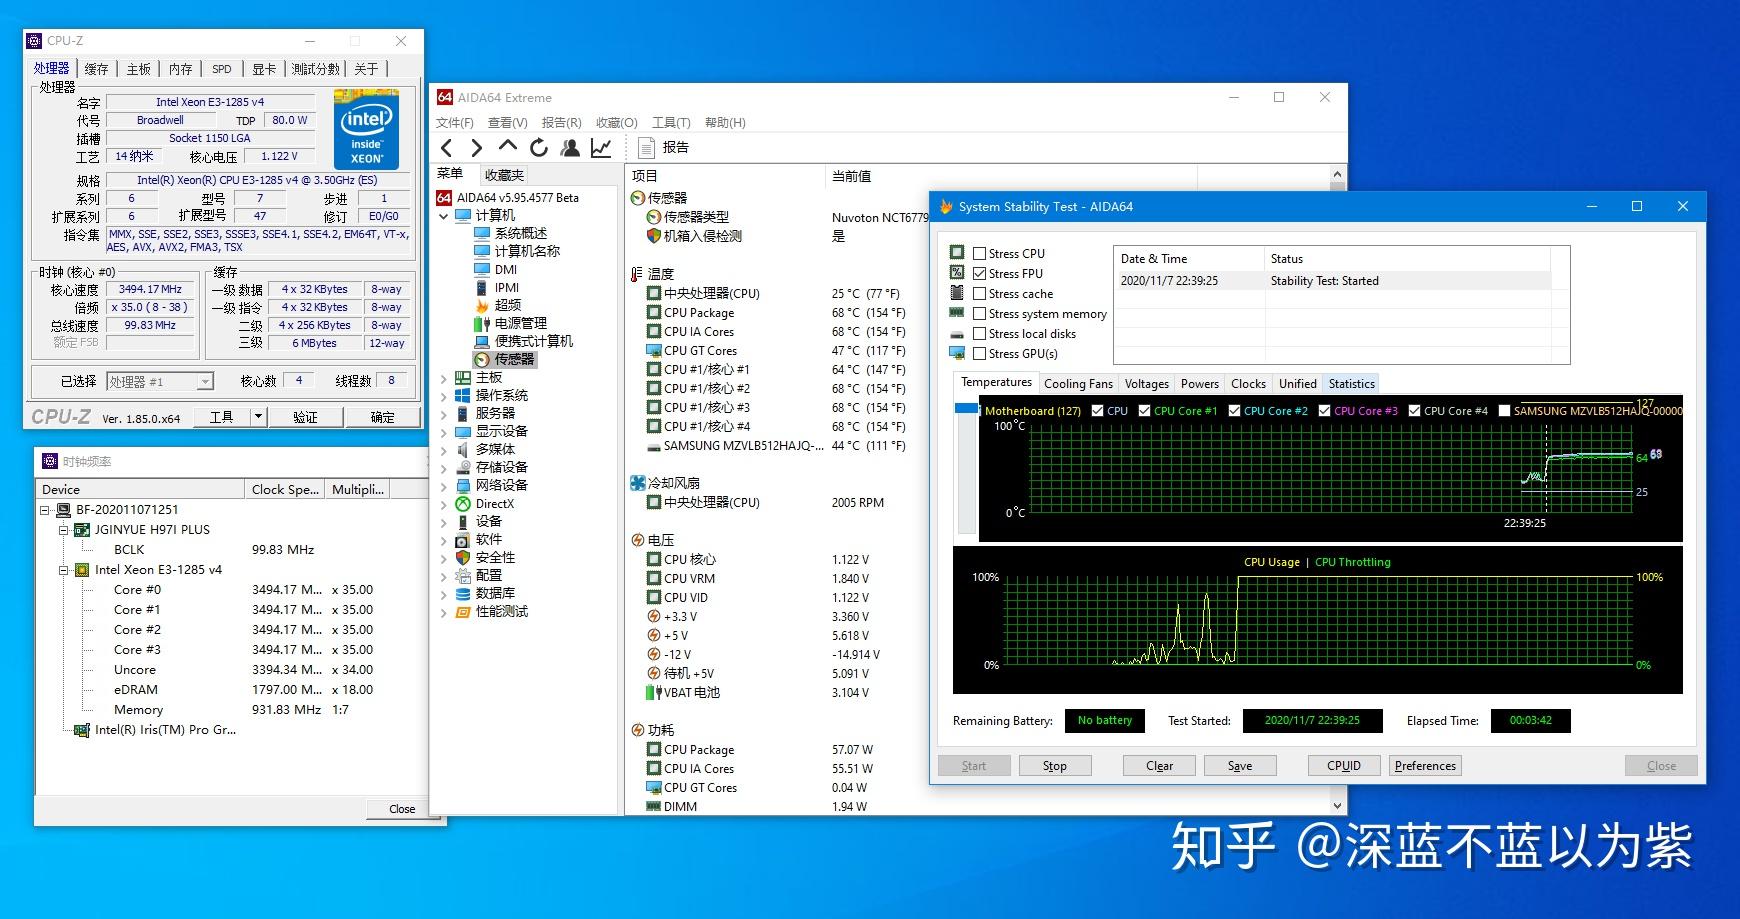
Task: Click the Stop button in System Stability Test
Action: (1055, 765)
